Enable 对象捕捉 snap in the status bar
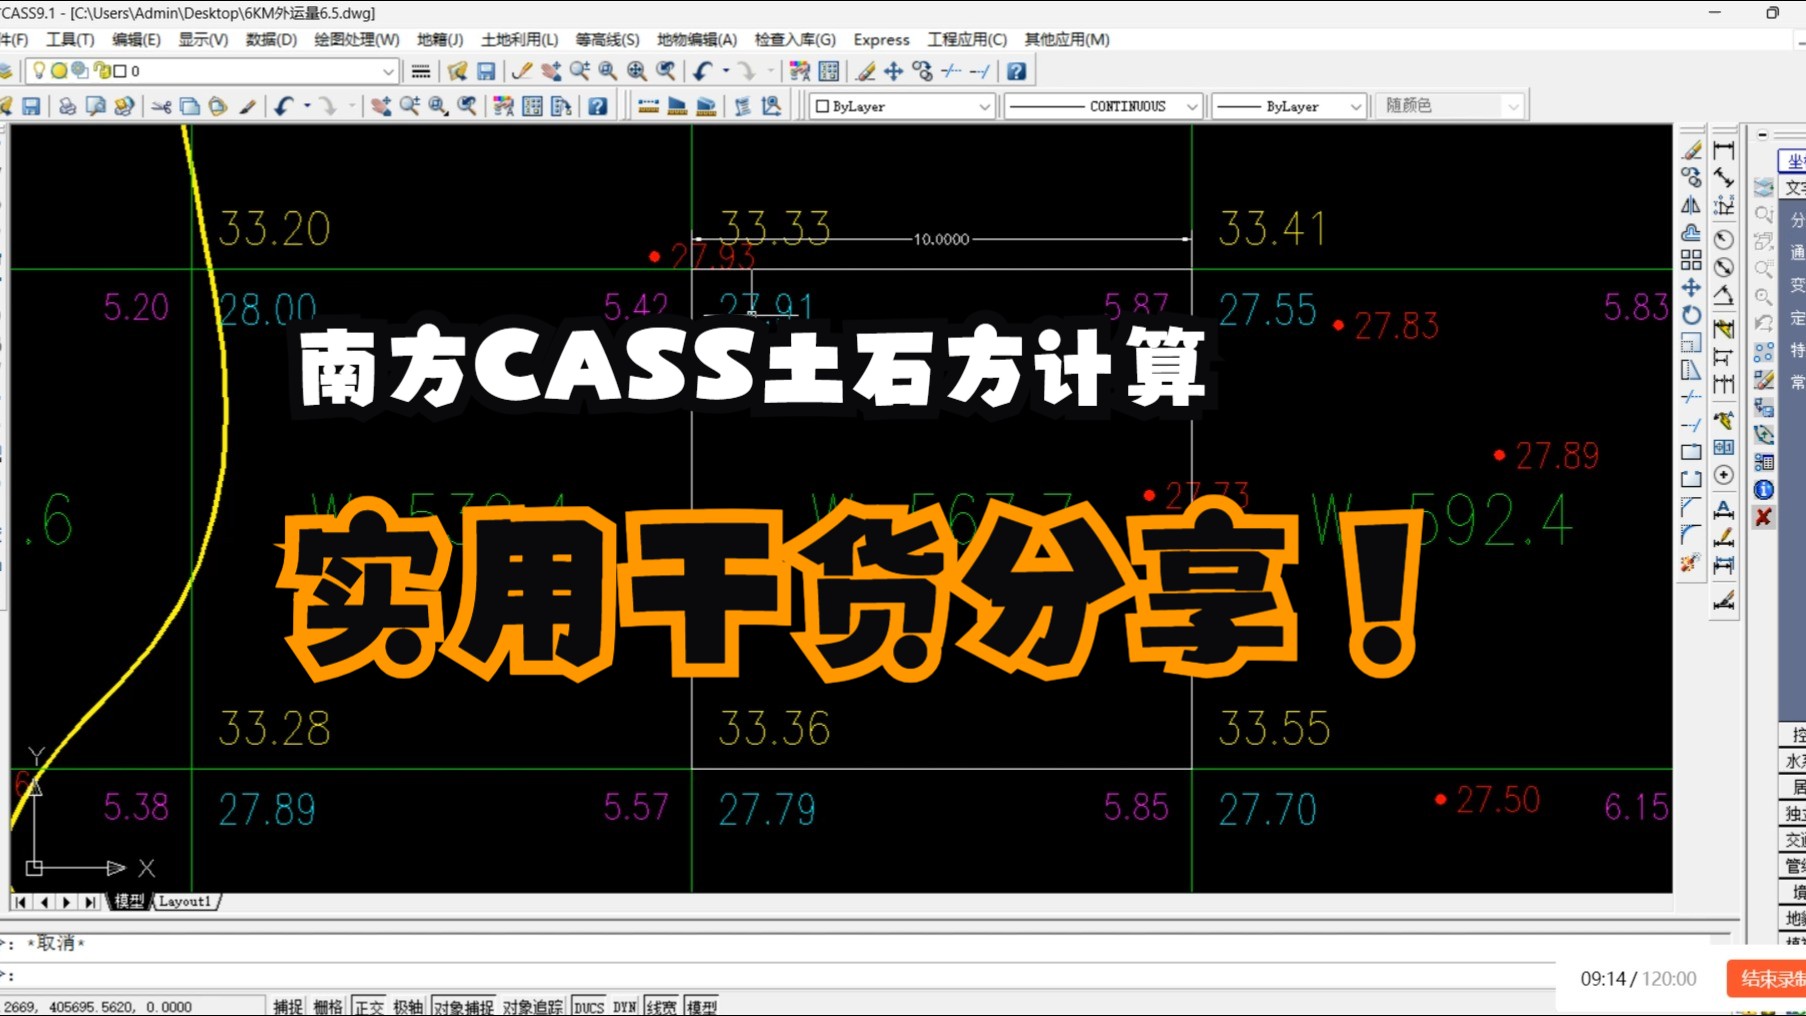Screen dimensions: 1806x1016 click(464, 1006)
